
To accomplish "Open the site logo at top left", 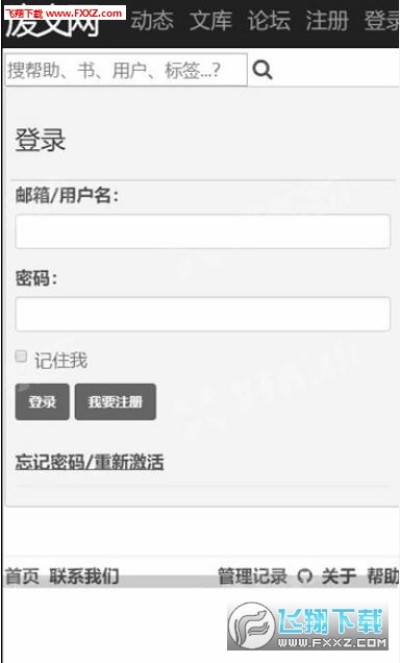I will pyautogui.click(x=53, y=21).
